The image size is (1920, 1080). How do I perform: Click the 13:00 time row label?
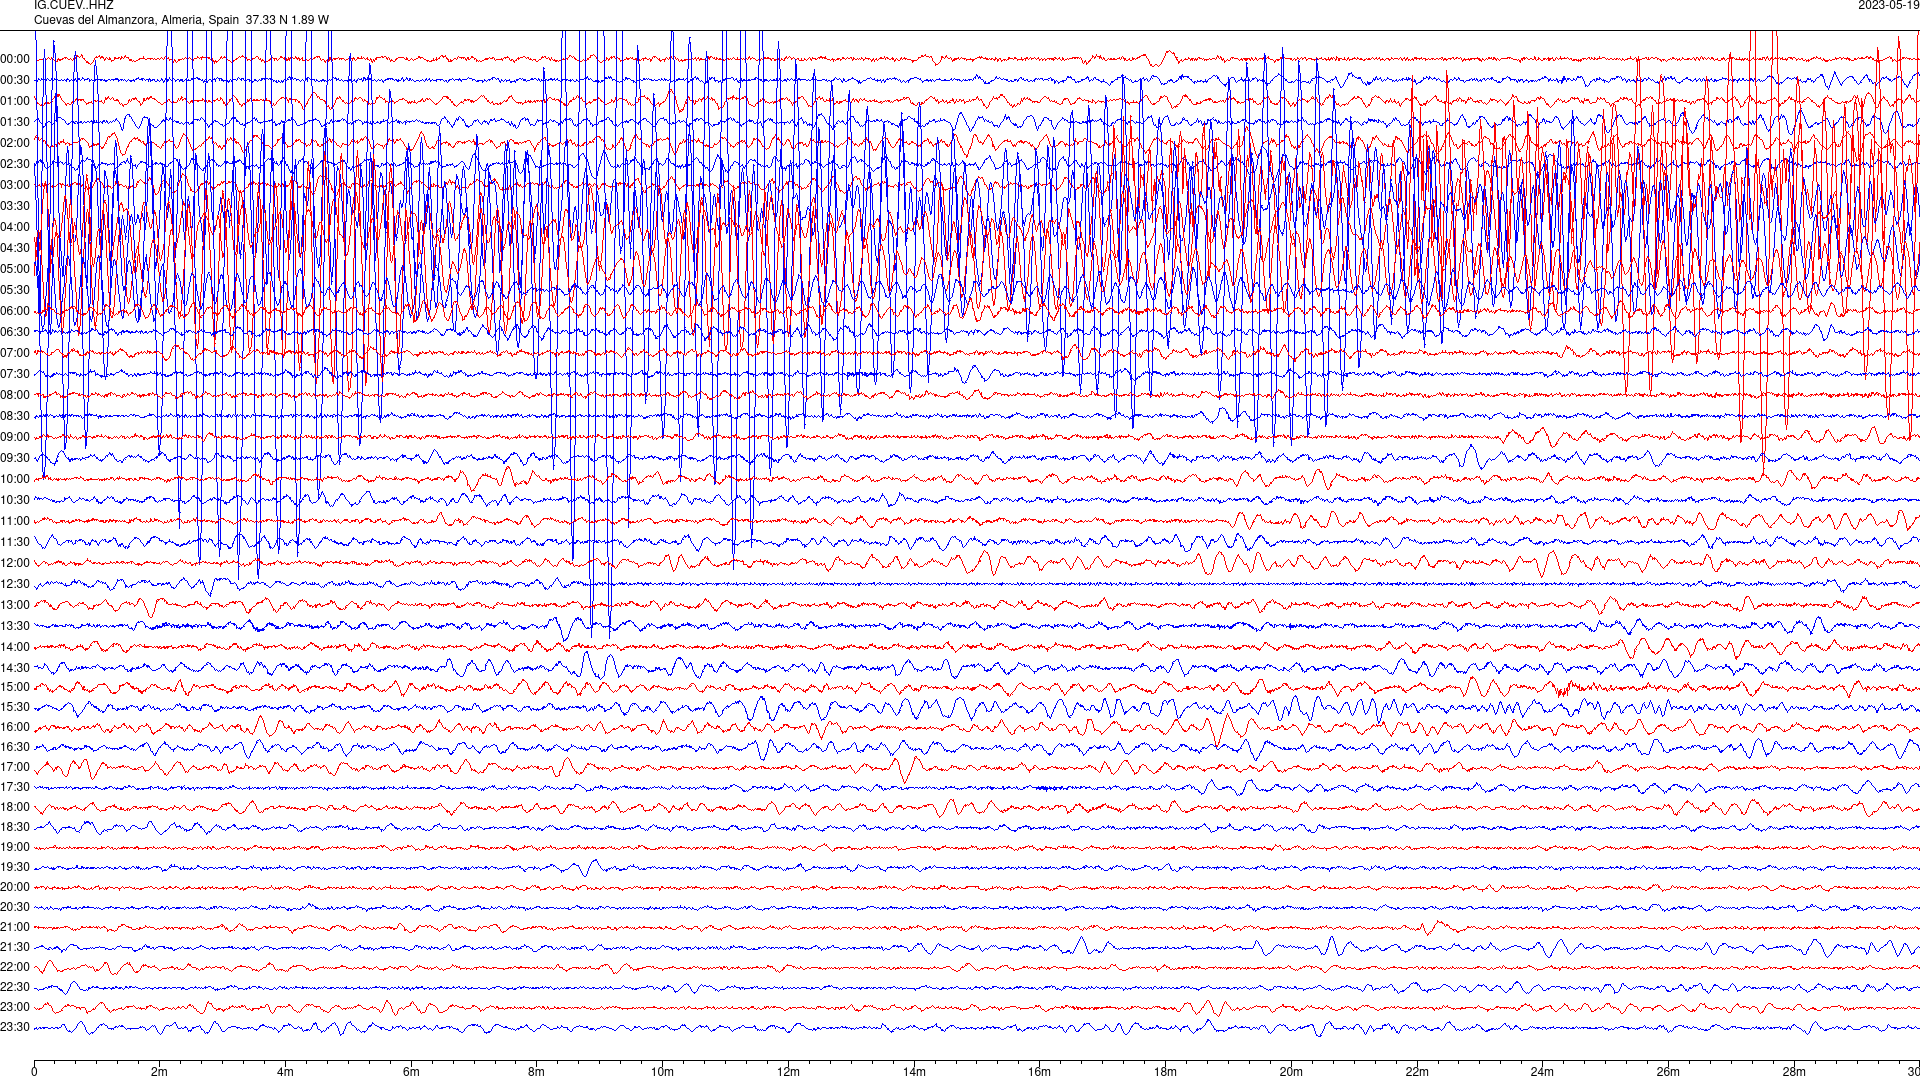point(15,606)
